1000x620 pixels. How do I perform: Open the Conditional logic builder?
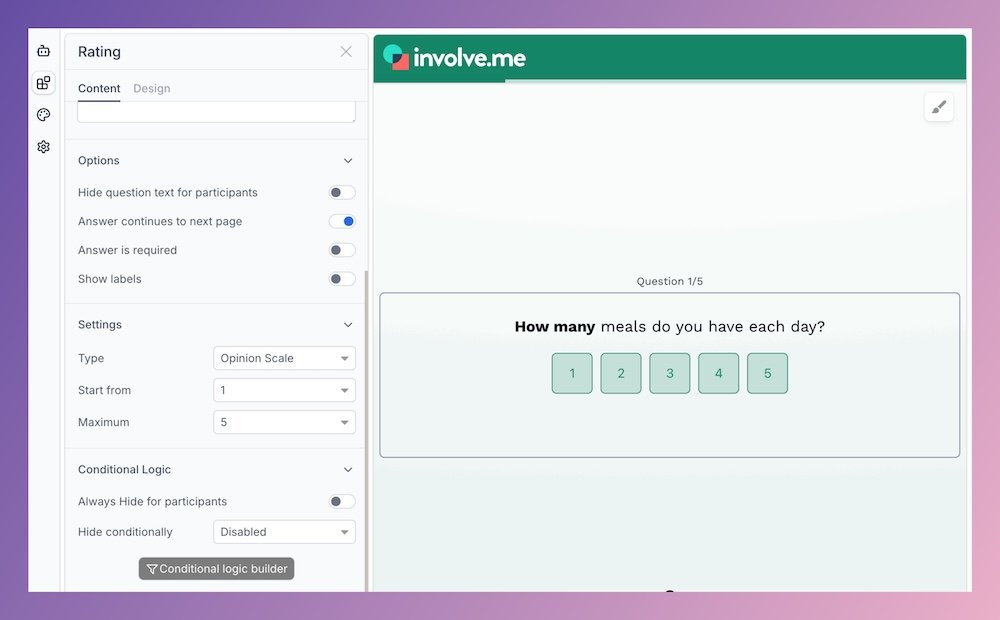[x=216, y=568]
